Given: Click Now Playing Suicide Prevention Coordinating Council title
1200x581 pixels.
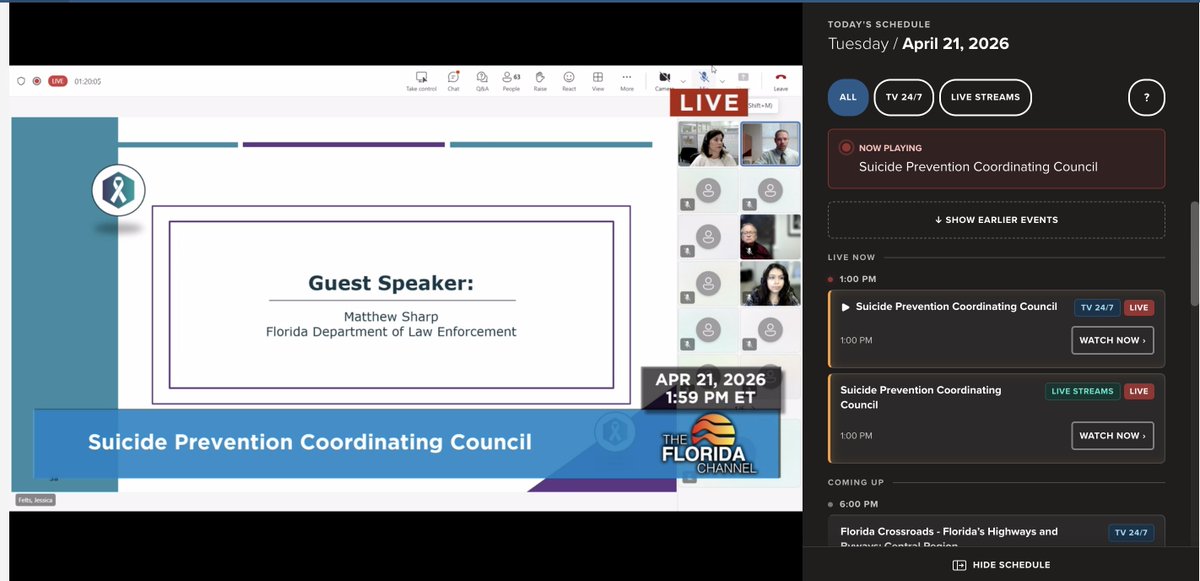Looking at the screenshot, I should click(x=978, y=167).
